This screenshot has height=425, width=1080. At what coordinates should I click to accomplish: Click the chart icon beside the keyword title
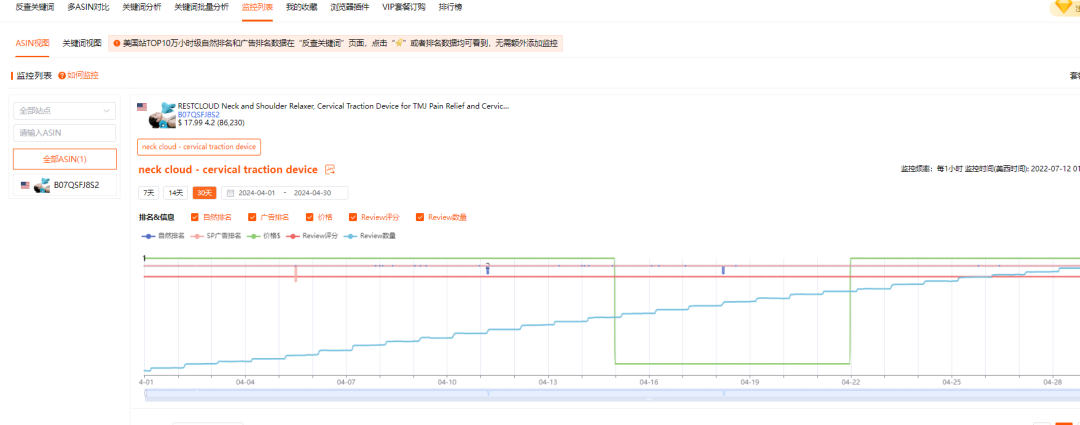330,170
